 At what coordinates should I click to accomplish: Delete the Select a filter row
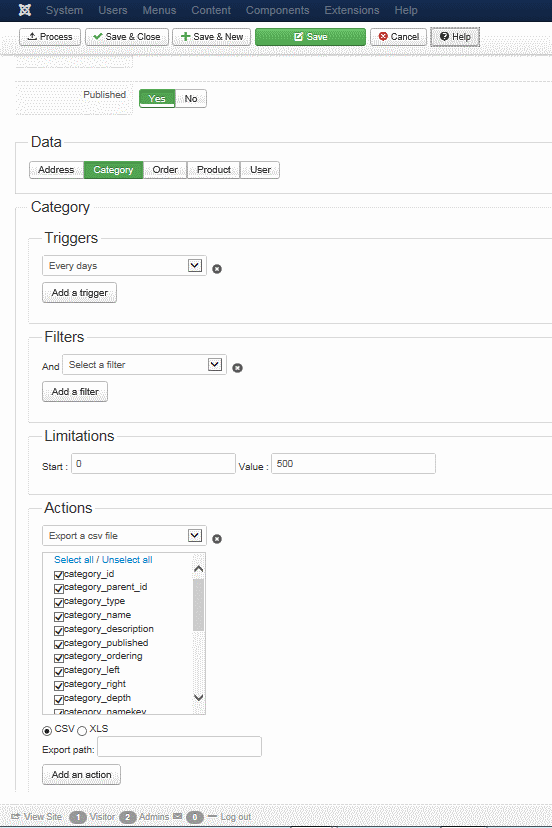click(237, 368)
